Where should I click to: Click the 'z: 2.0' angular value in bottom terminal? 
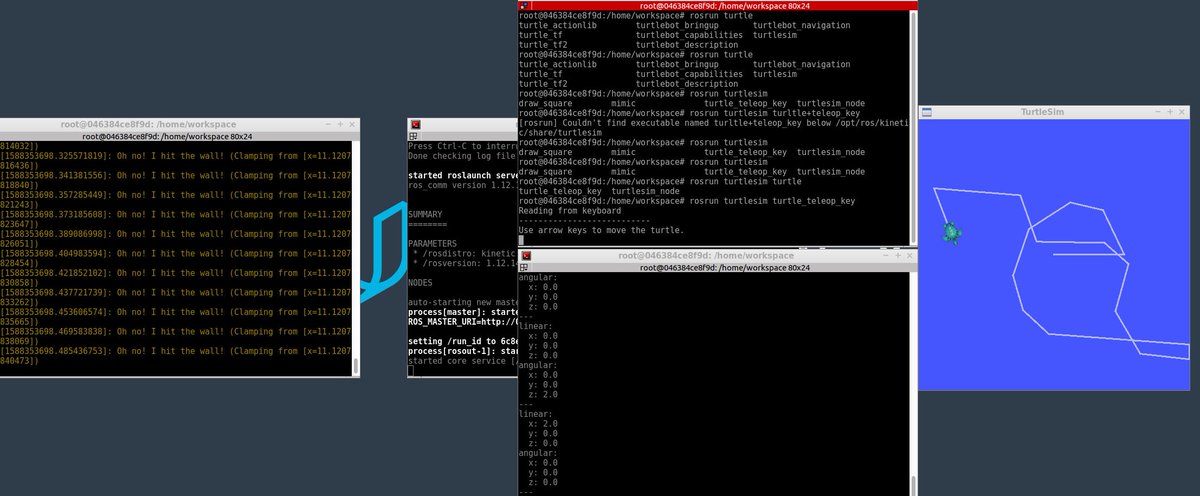click(x=541, y=394)
